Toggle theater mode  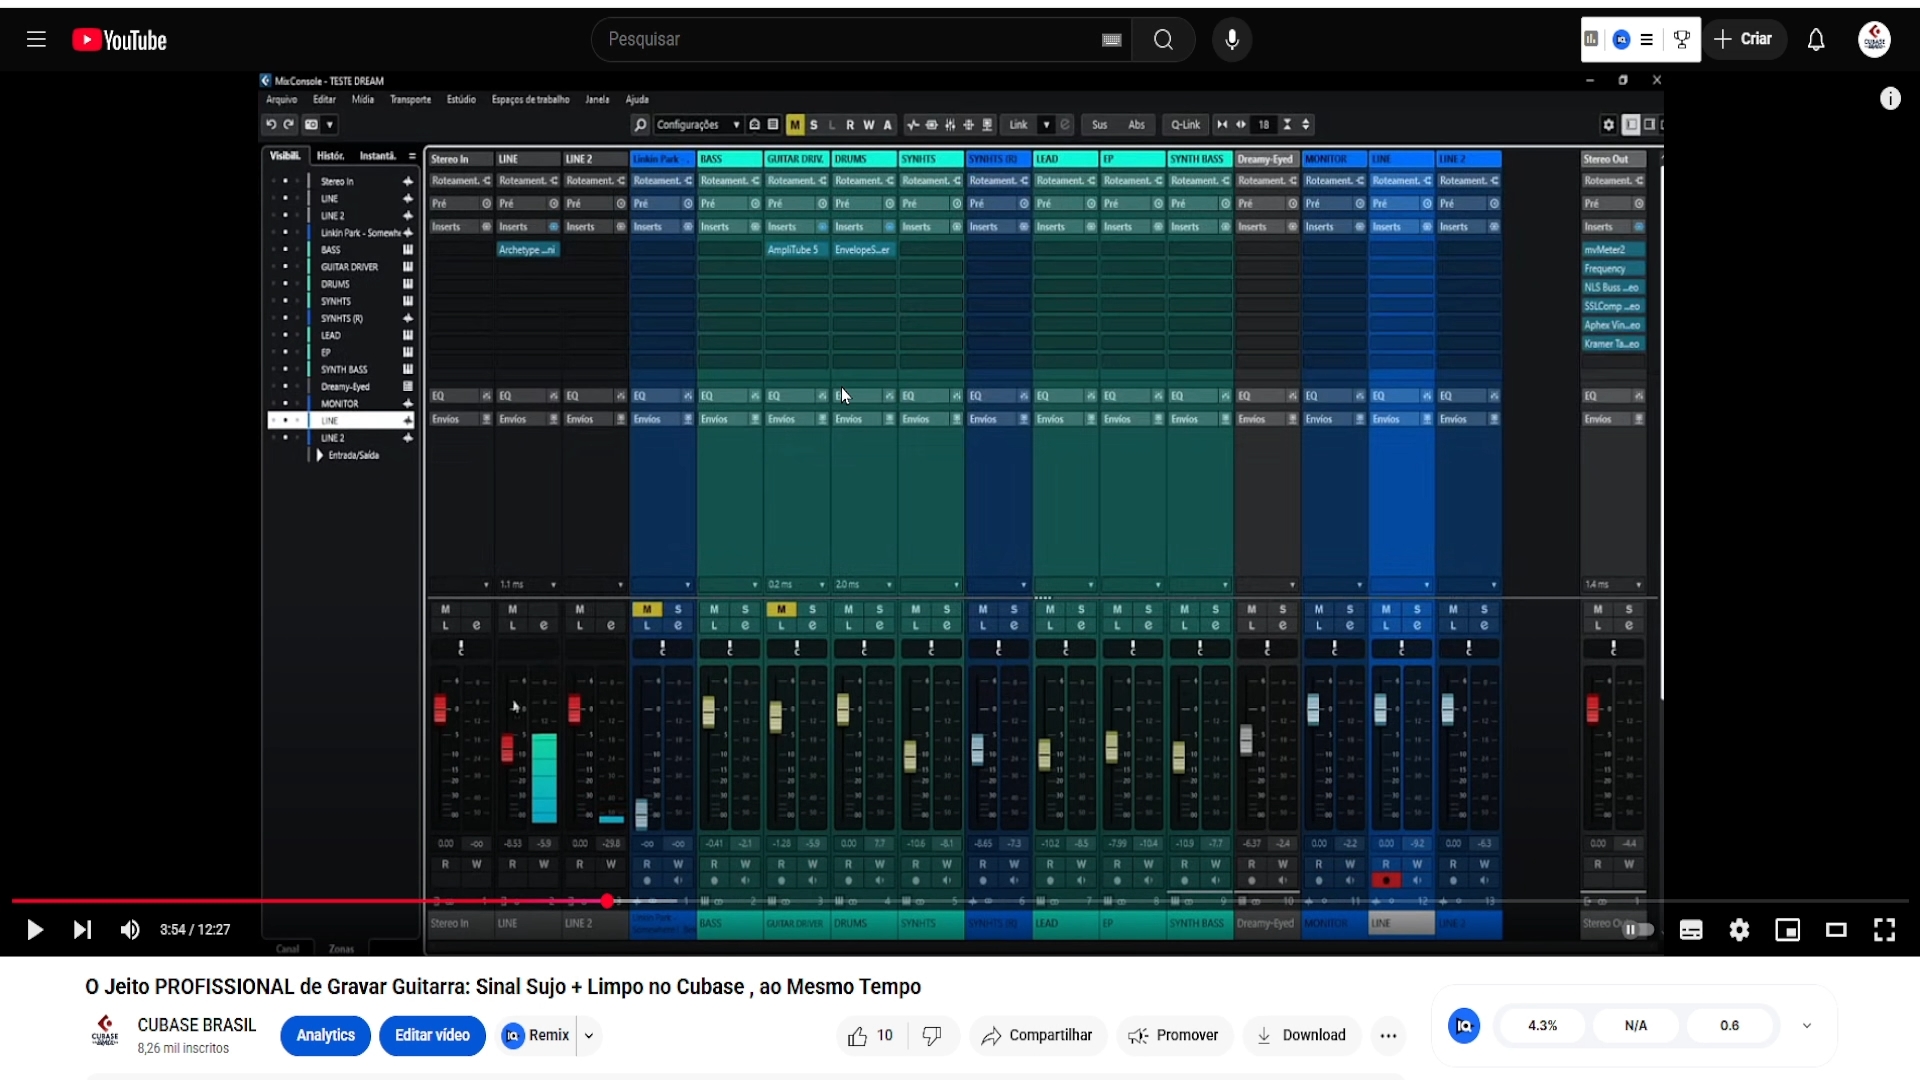click(x=1836, y=930)
